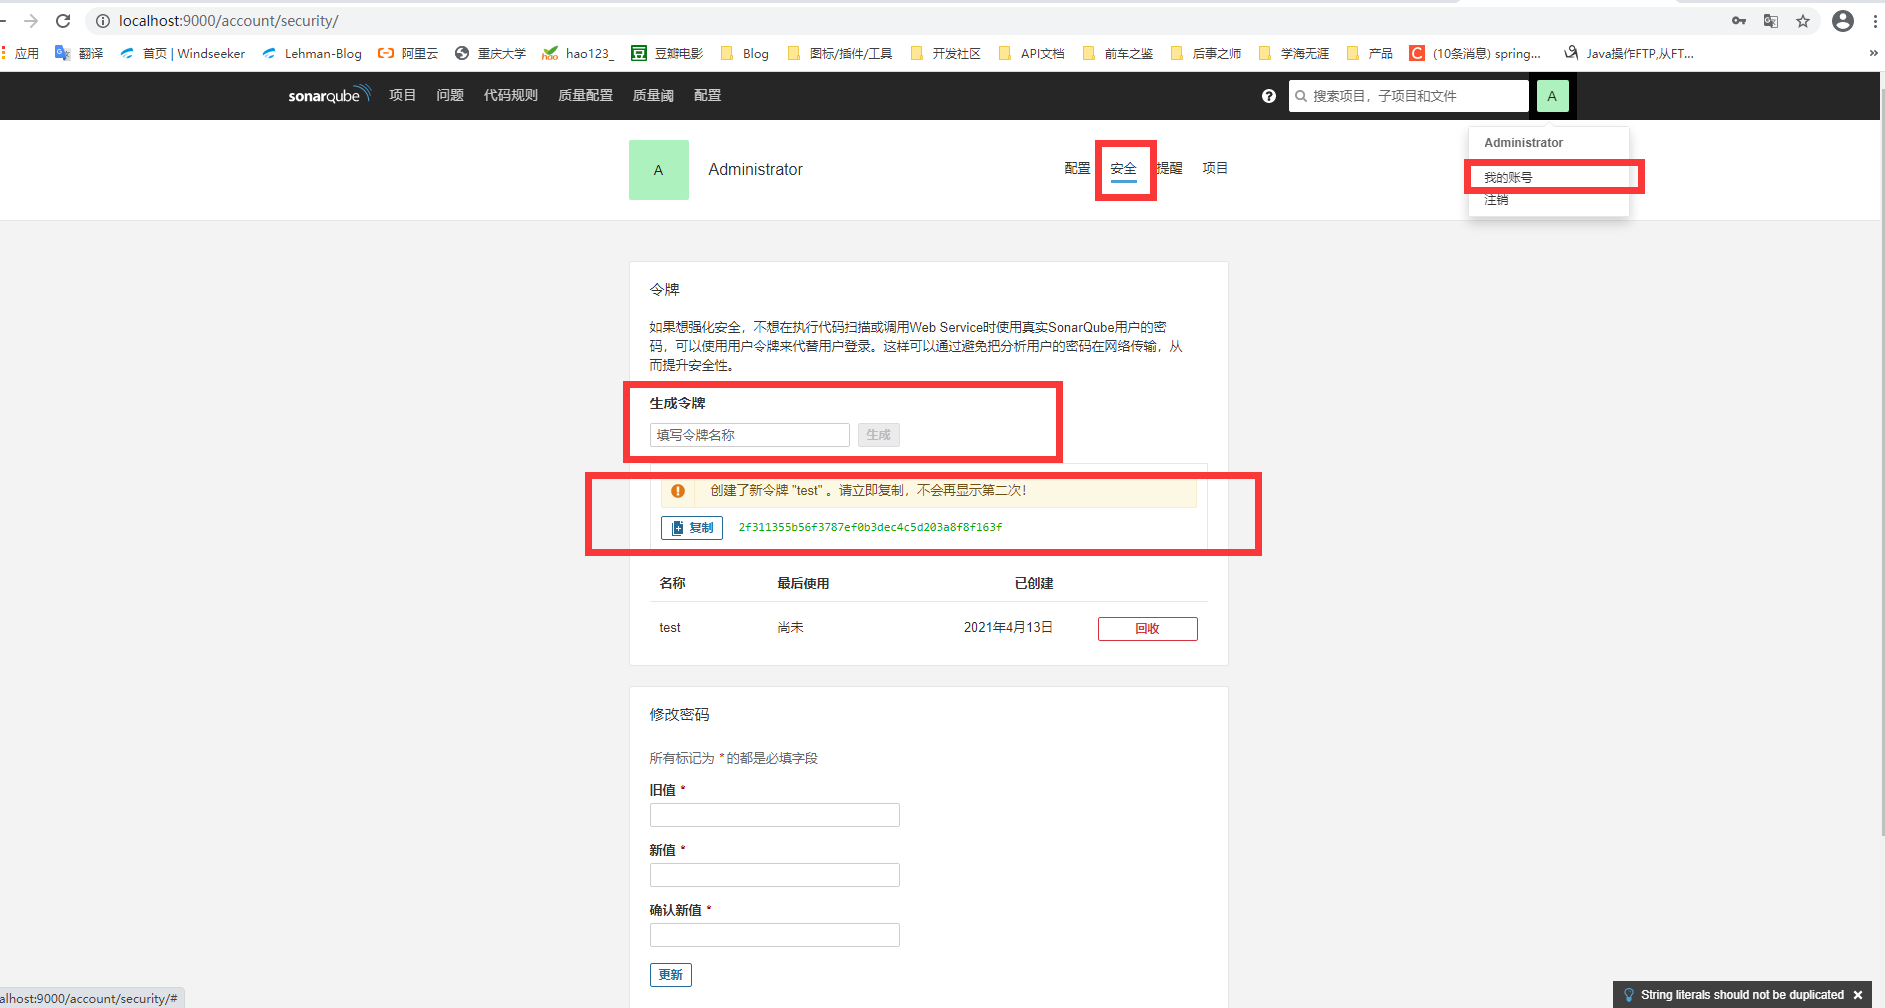Click the site info icon in address bar

coord(102,21)
